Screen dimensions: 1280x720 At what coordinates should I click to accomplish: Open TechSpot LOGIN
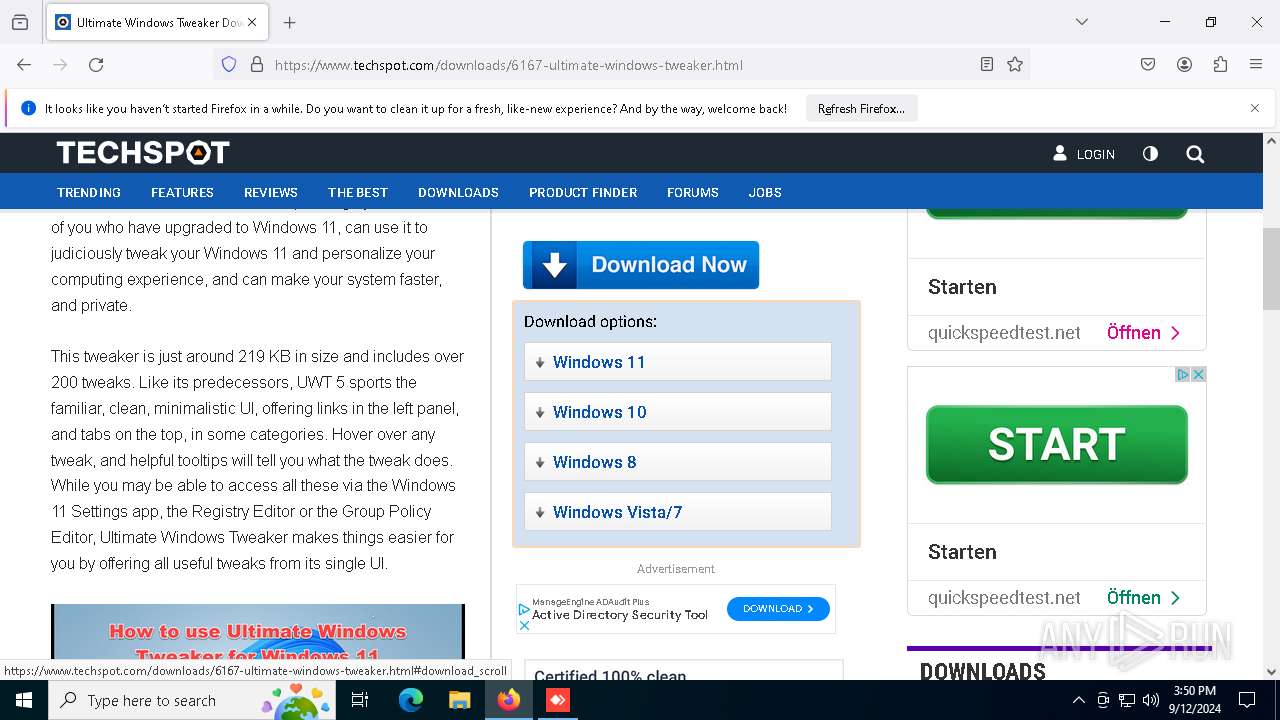(1084, 154)
